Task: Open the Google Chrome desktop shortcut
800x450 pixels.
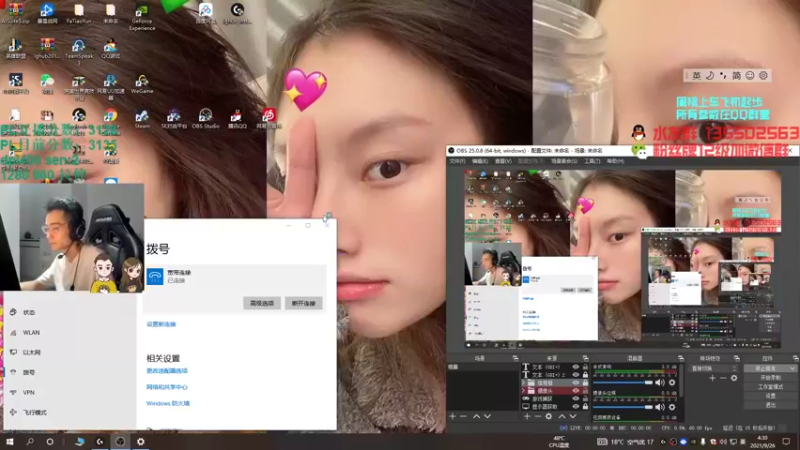Action: [x=110, y=117]
